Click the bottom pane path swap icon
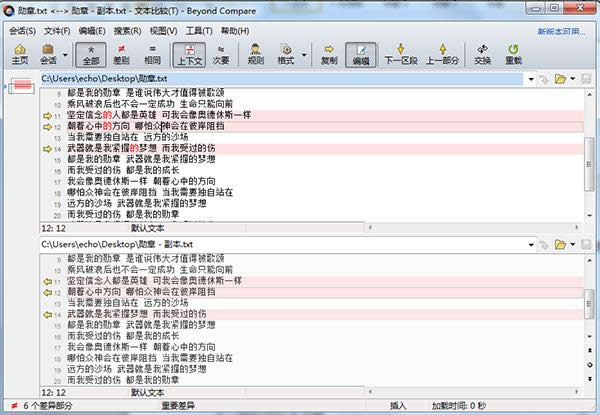 [543, 244]
